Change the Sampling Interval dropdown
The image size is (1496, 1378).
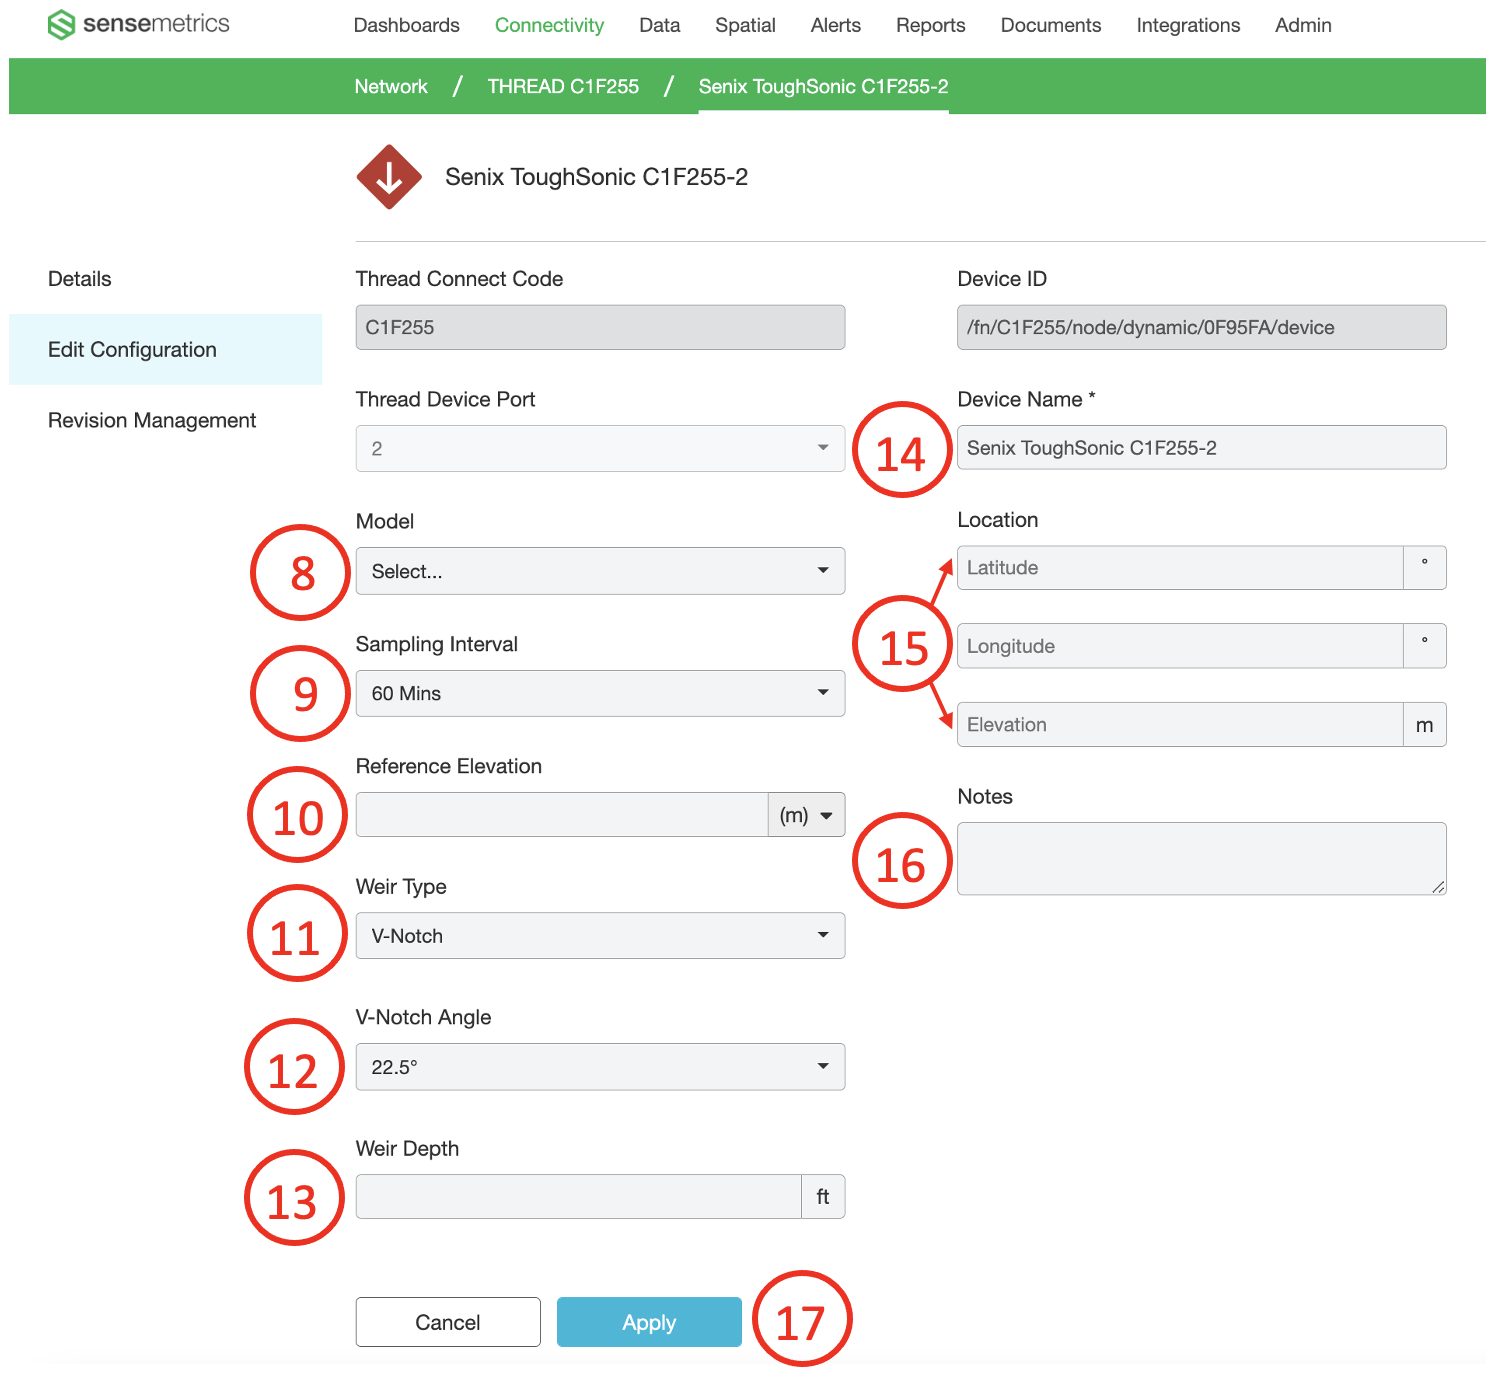[x=600, y=693]
